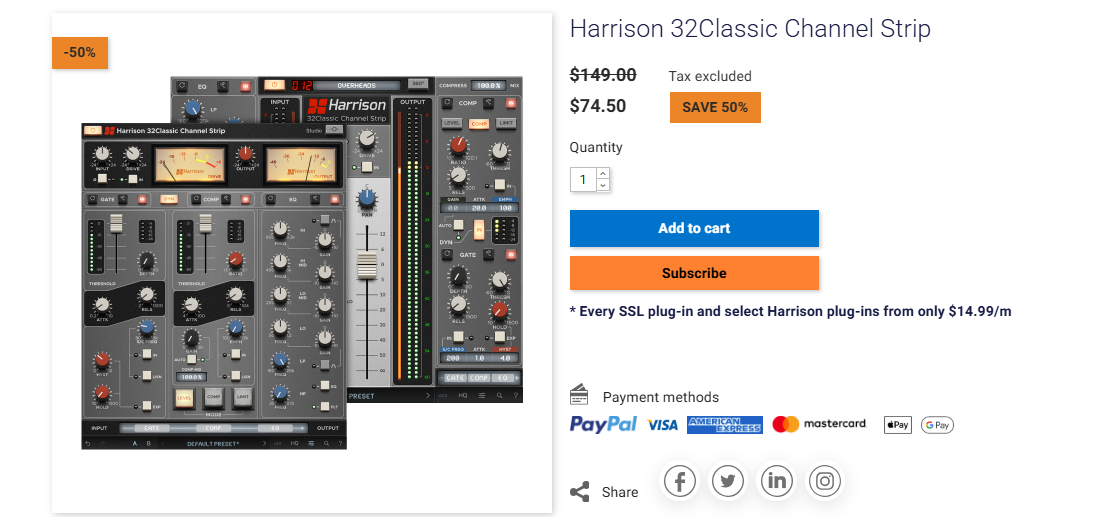
Task: Click the SSL plug-in subscription note
Action: point(791,311)
